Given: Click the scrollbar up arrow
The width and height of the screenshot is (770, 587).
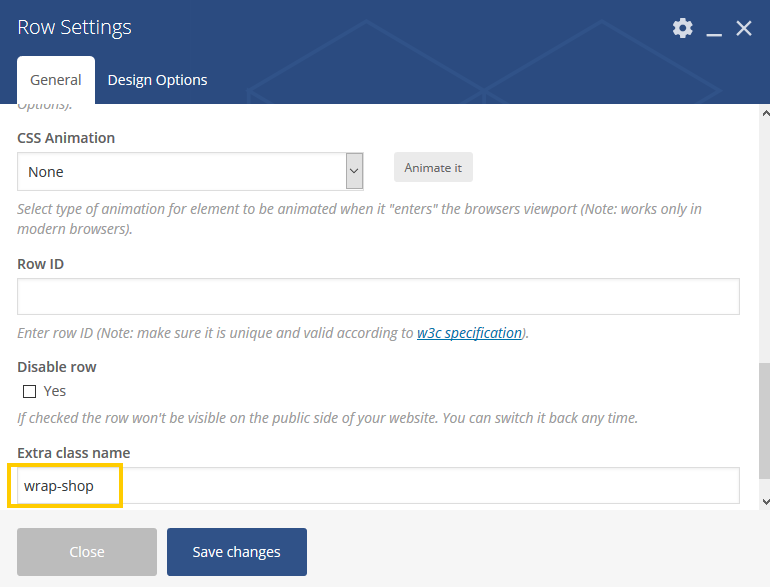Looking at the screenshot, I should click(766, 113).
